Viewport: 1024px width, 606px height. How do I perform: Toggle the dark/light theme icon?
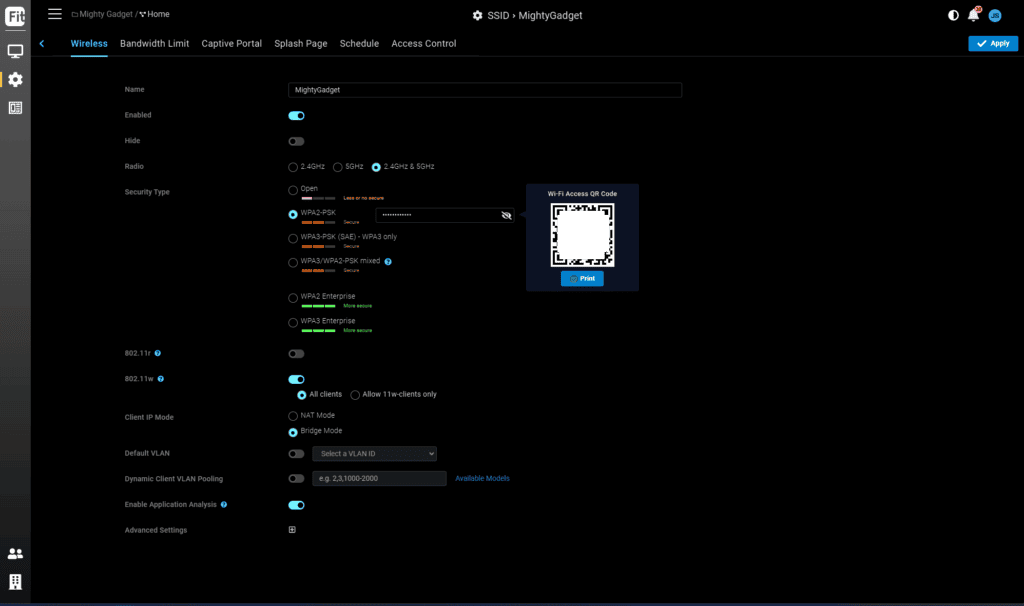click(953, 15)
